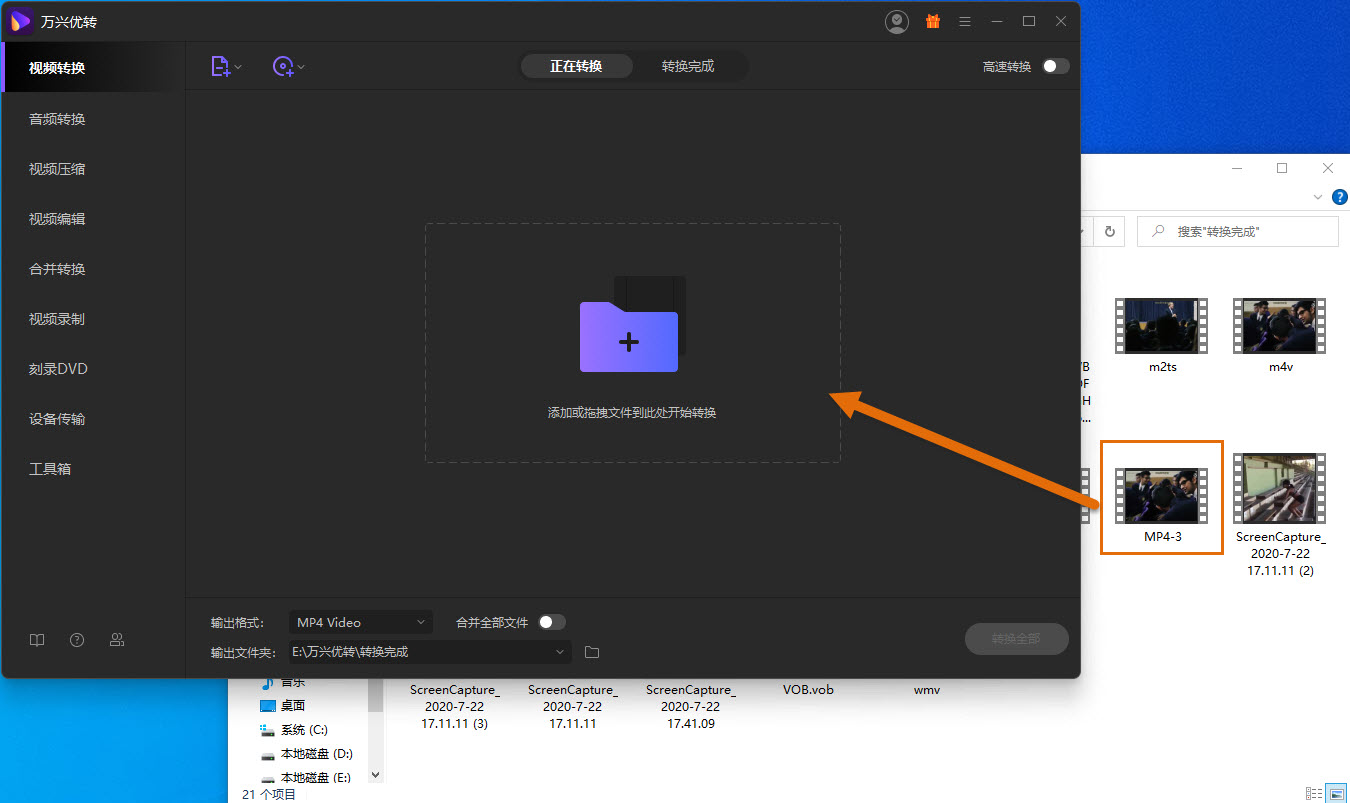The width and height of the screenshot is (1350, 803).
Task: Open the user guide book icon
Action: click(x=37, y=640)
